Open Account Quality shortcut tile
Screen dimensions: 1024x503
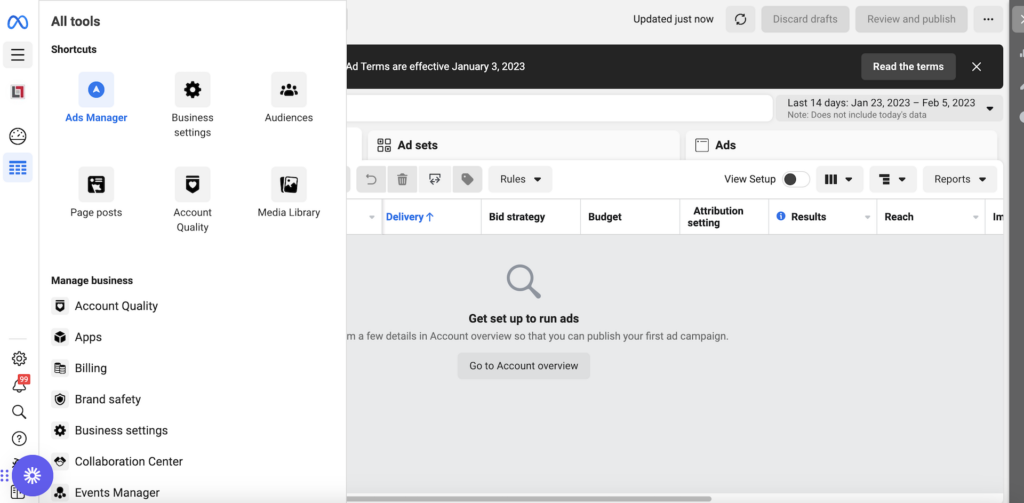[192, 200]
